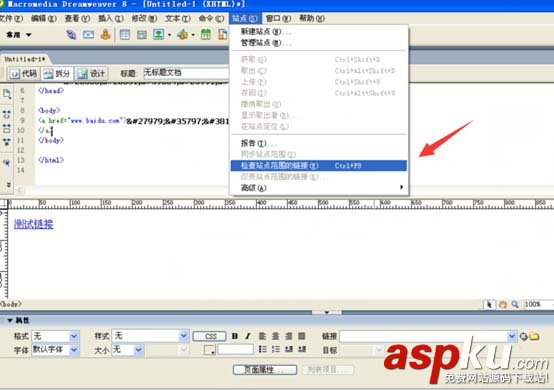Image resolution: width=554 pixels, height=390 pixels.
Task: Choose the Hand tool in status bar
Action: pyautogui.click(x=502, y=304)
